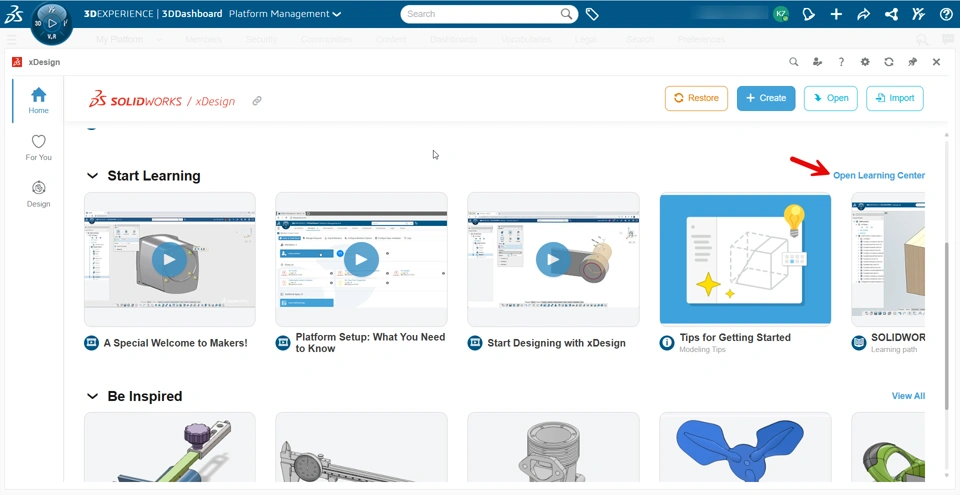Copy the xDesign link icon
The image size is (960, 495).
[x=257, y=100]
